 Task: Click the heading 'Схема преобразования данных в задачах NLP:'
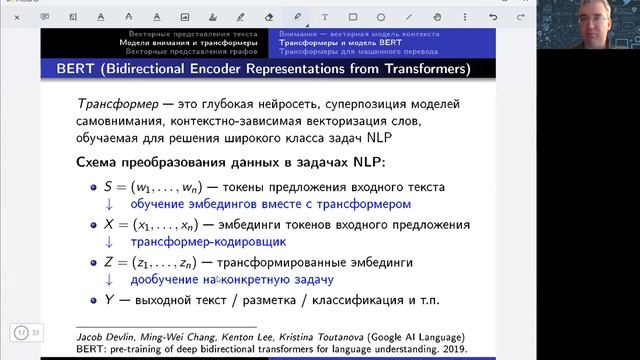tap(231, 162)
